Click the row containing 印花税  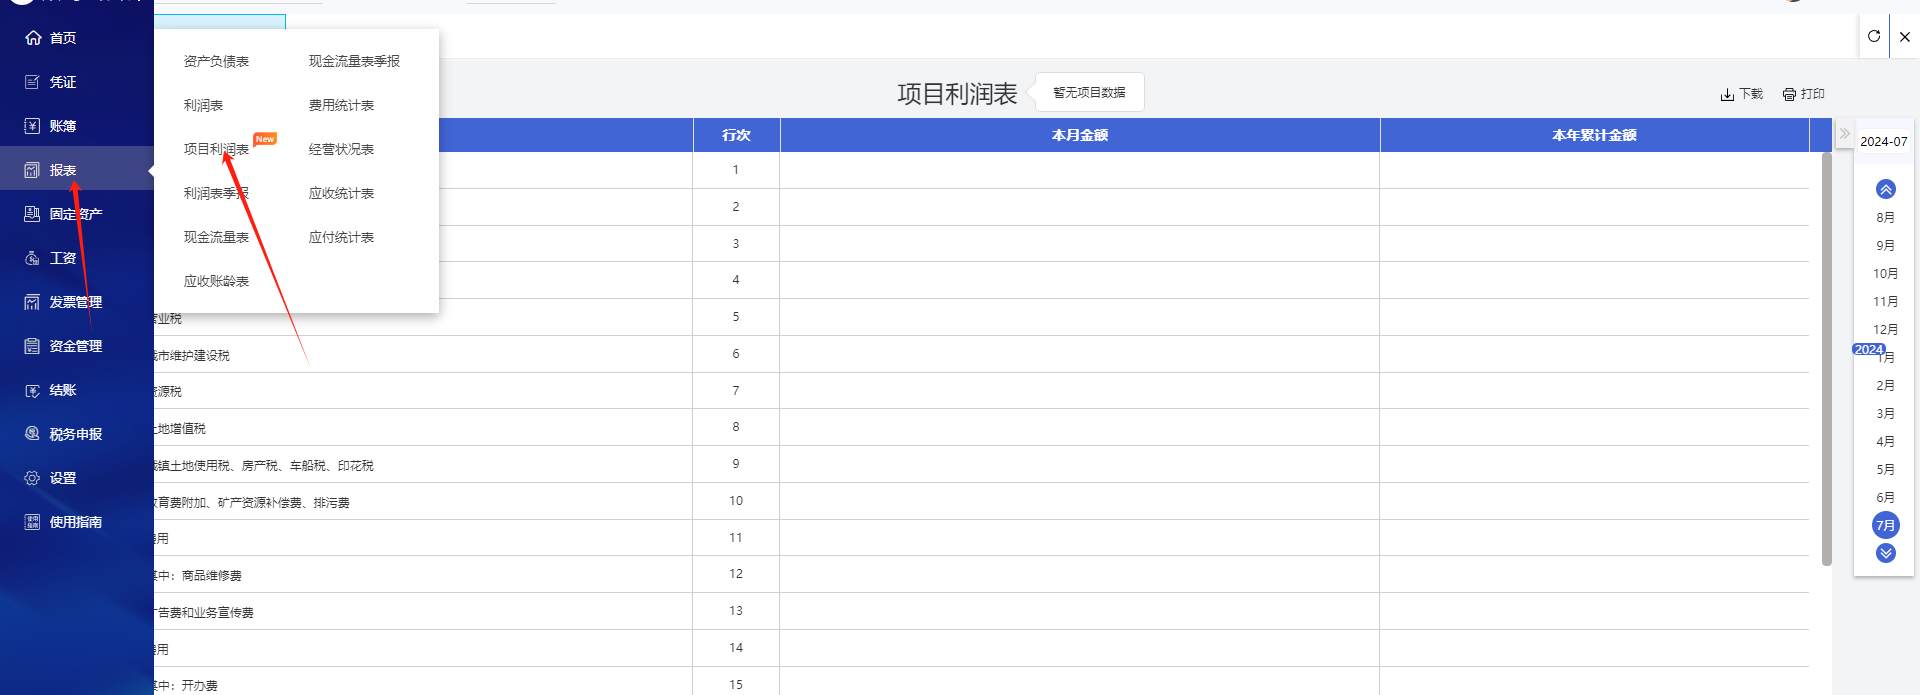coord(981,465)
